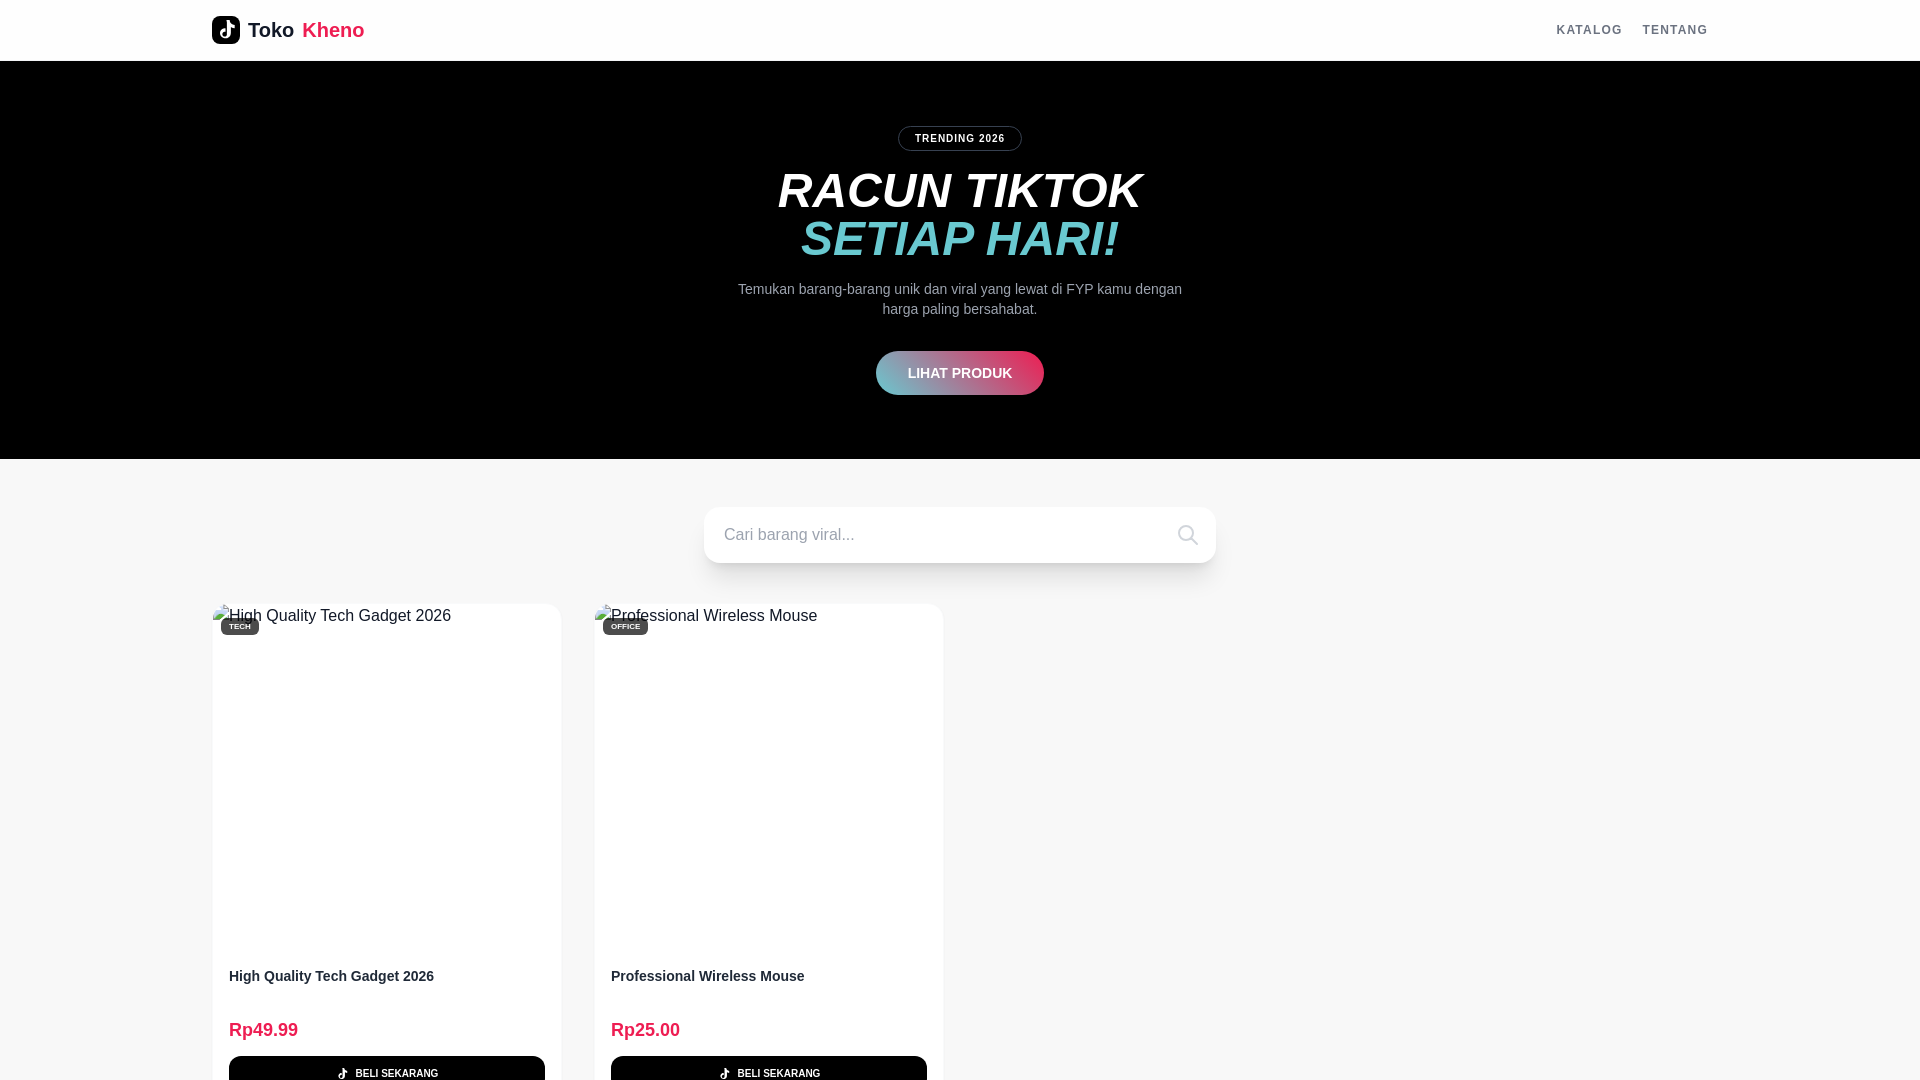Click the RACUN TIKTOK SETIAP HARI! headline

coord(960,215)
